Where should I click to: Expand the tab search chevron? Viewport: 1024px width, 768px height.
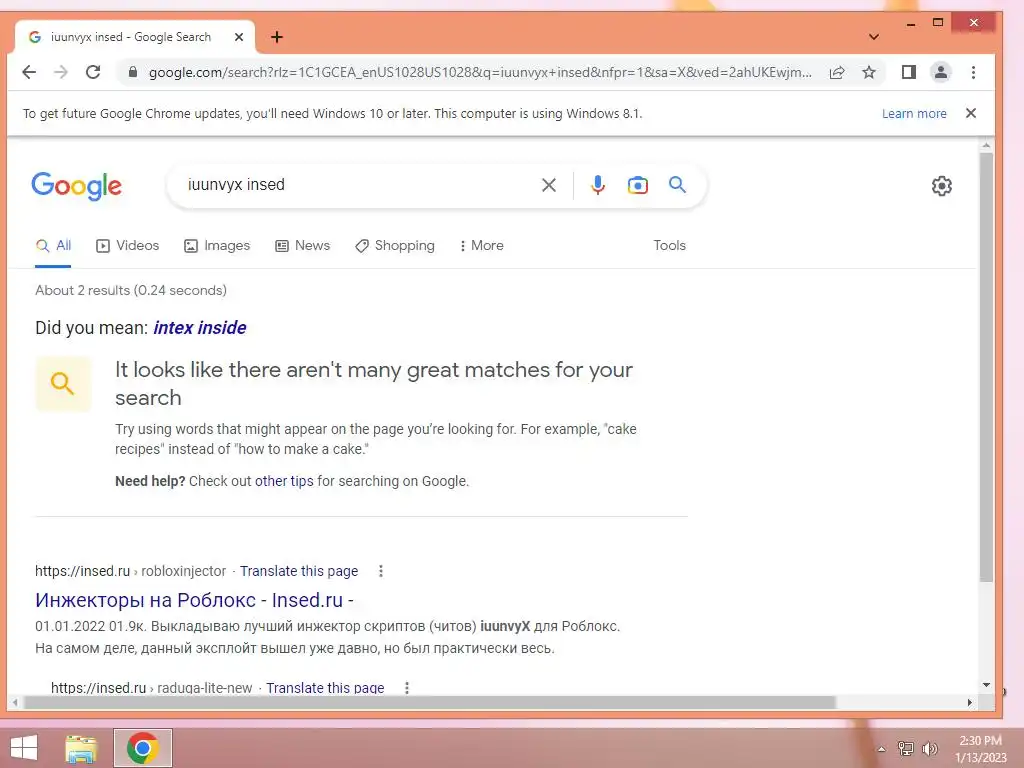[874, 37]
